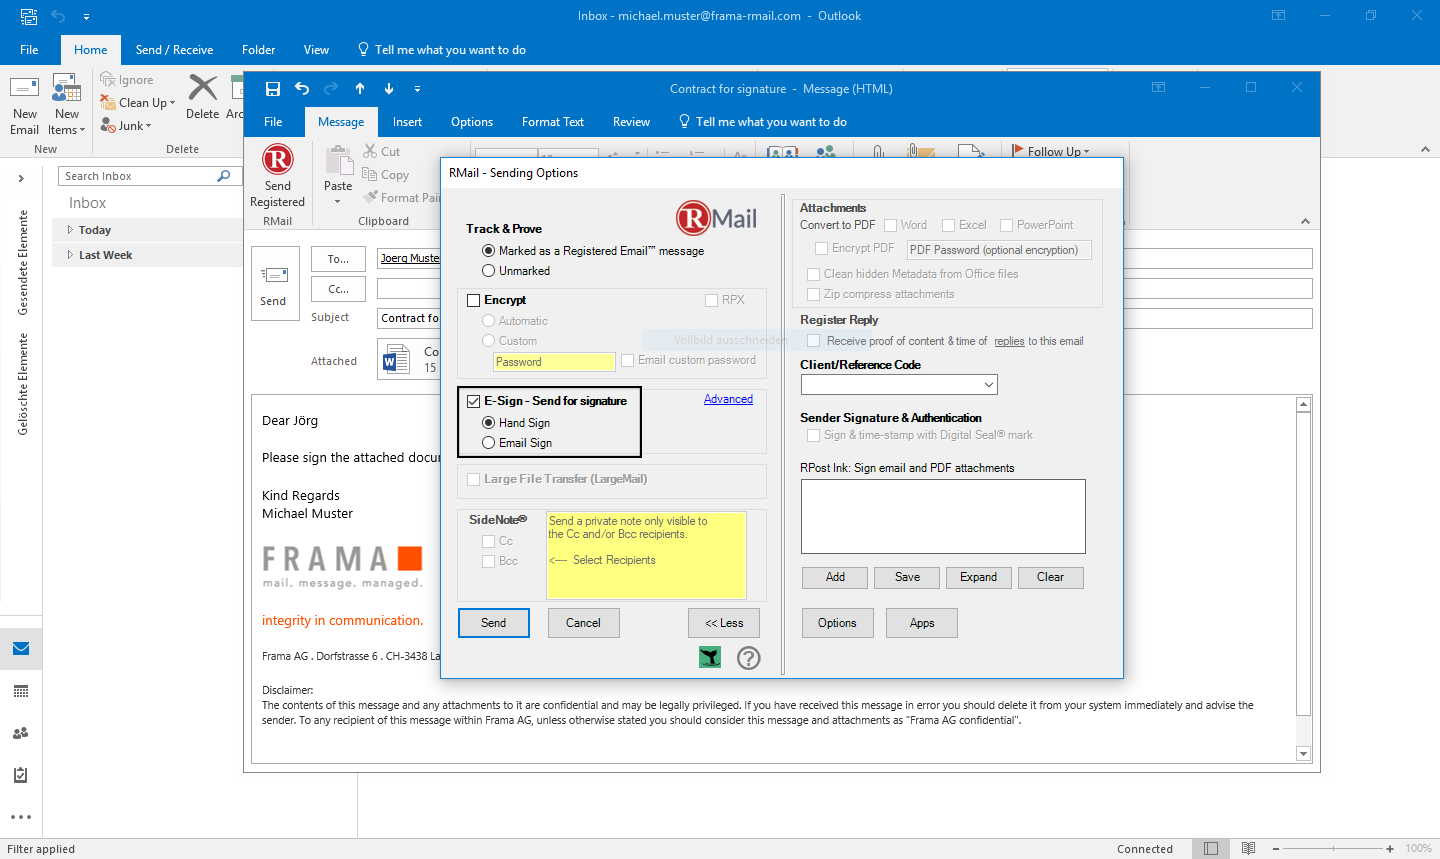The height and width of the screenshot is (859, 1440).
Task: Click the Next Item down arrow
Action: point(389,88)
